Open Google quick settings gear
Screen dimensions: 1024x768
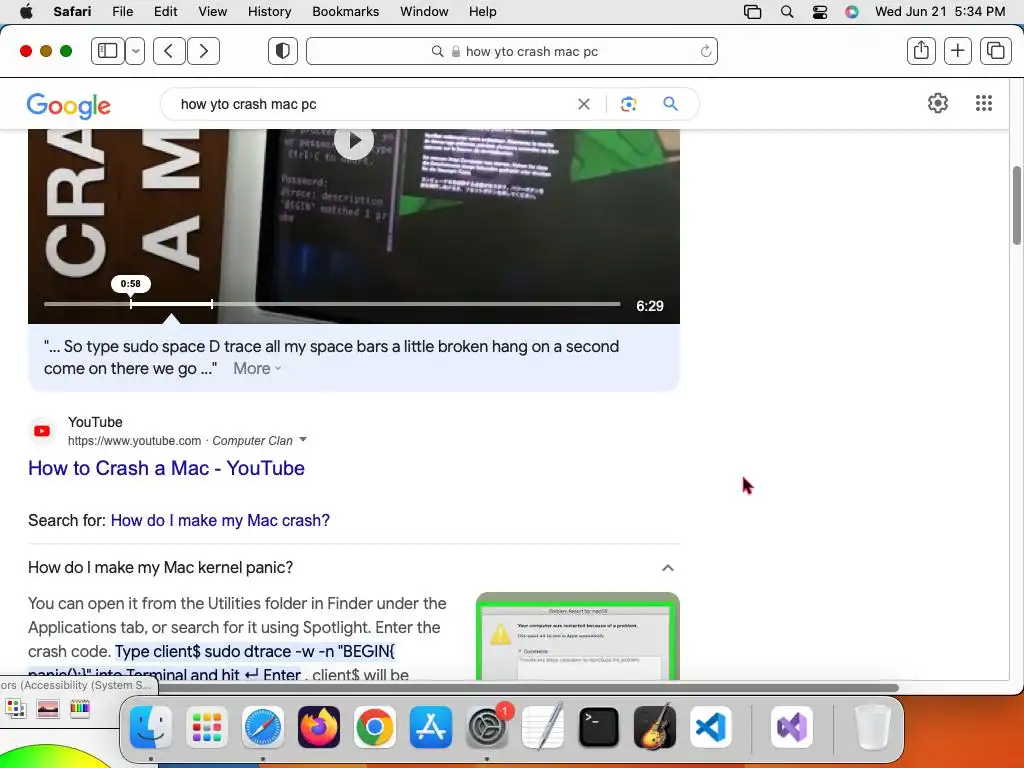(x=938, y=103)
